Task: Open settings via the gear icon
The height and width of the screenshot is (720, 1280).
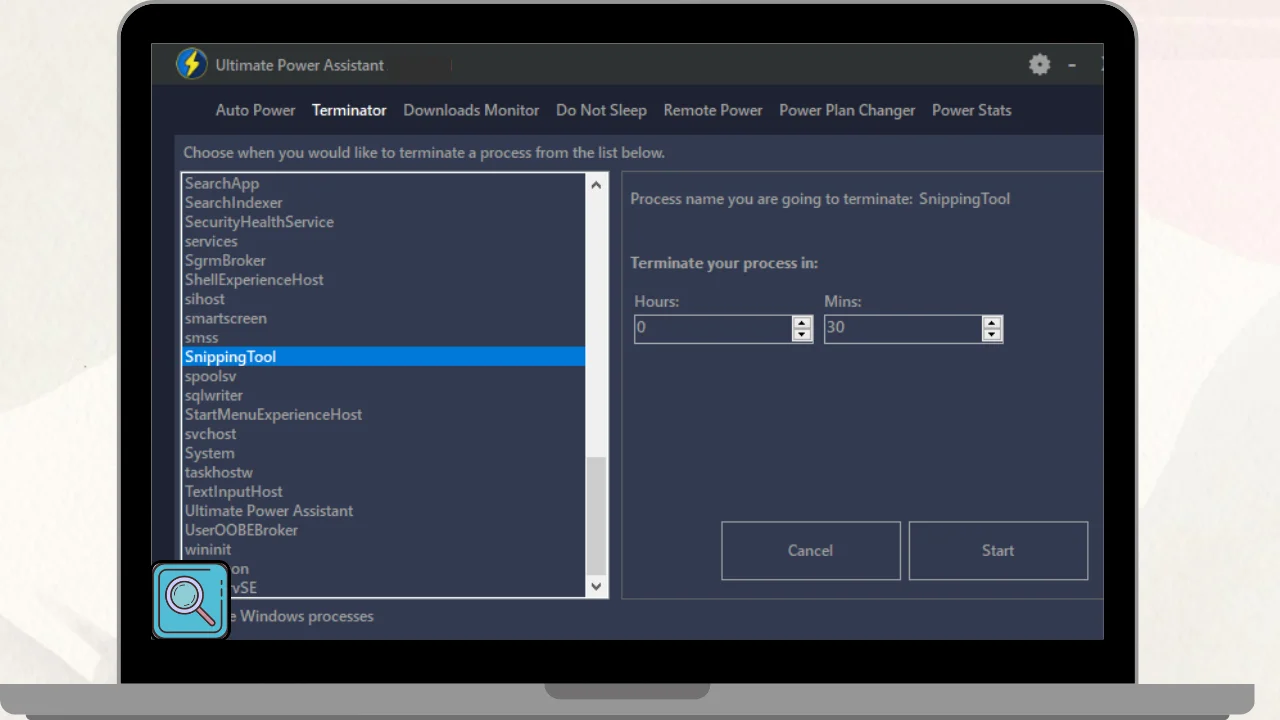Action: click(1040, 65)
